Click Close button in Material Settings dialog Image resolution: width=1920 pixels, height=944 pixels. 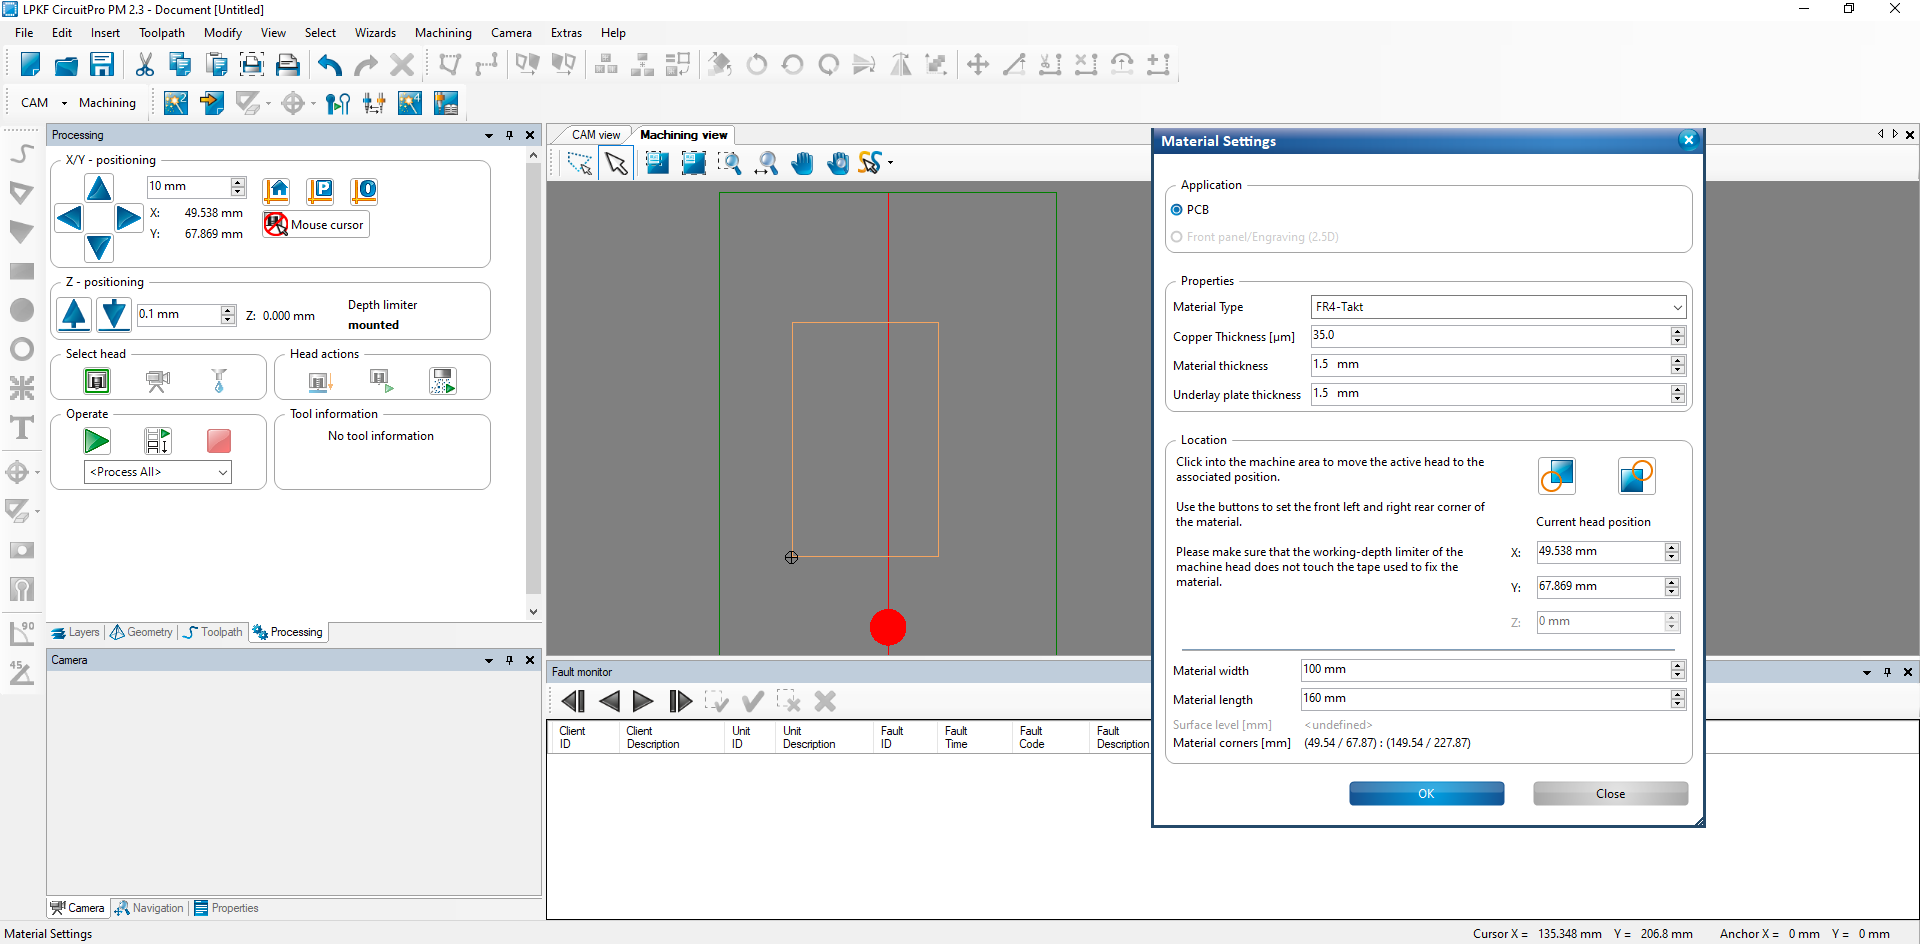point(1610,794)
